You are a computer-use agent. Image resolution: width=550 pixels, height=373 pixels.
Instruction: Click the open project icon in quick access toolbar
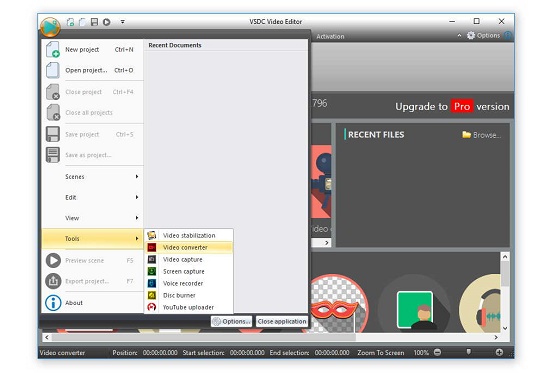click(x=82, y=22)
